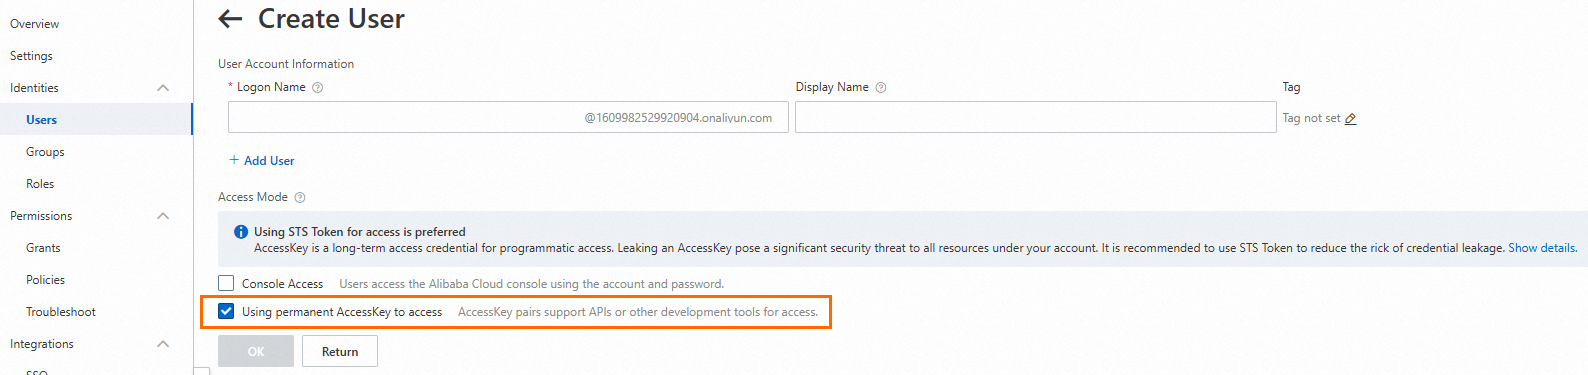Click the Logon Name input field
Viewport: 1588px width, 375px height.
point(508,117)
